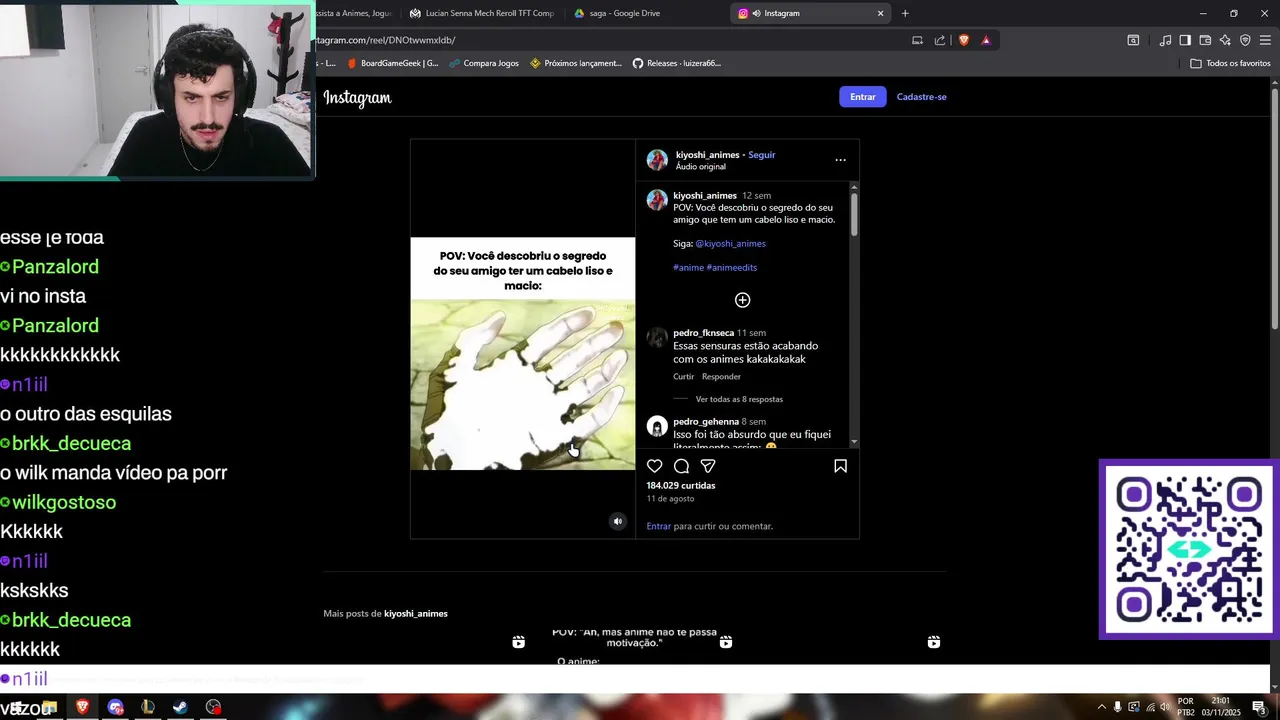
Task: Open a new tab with the plus button
Action: (905, 13)
